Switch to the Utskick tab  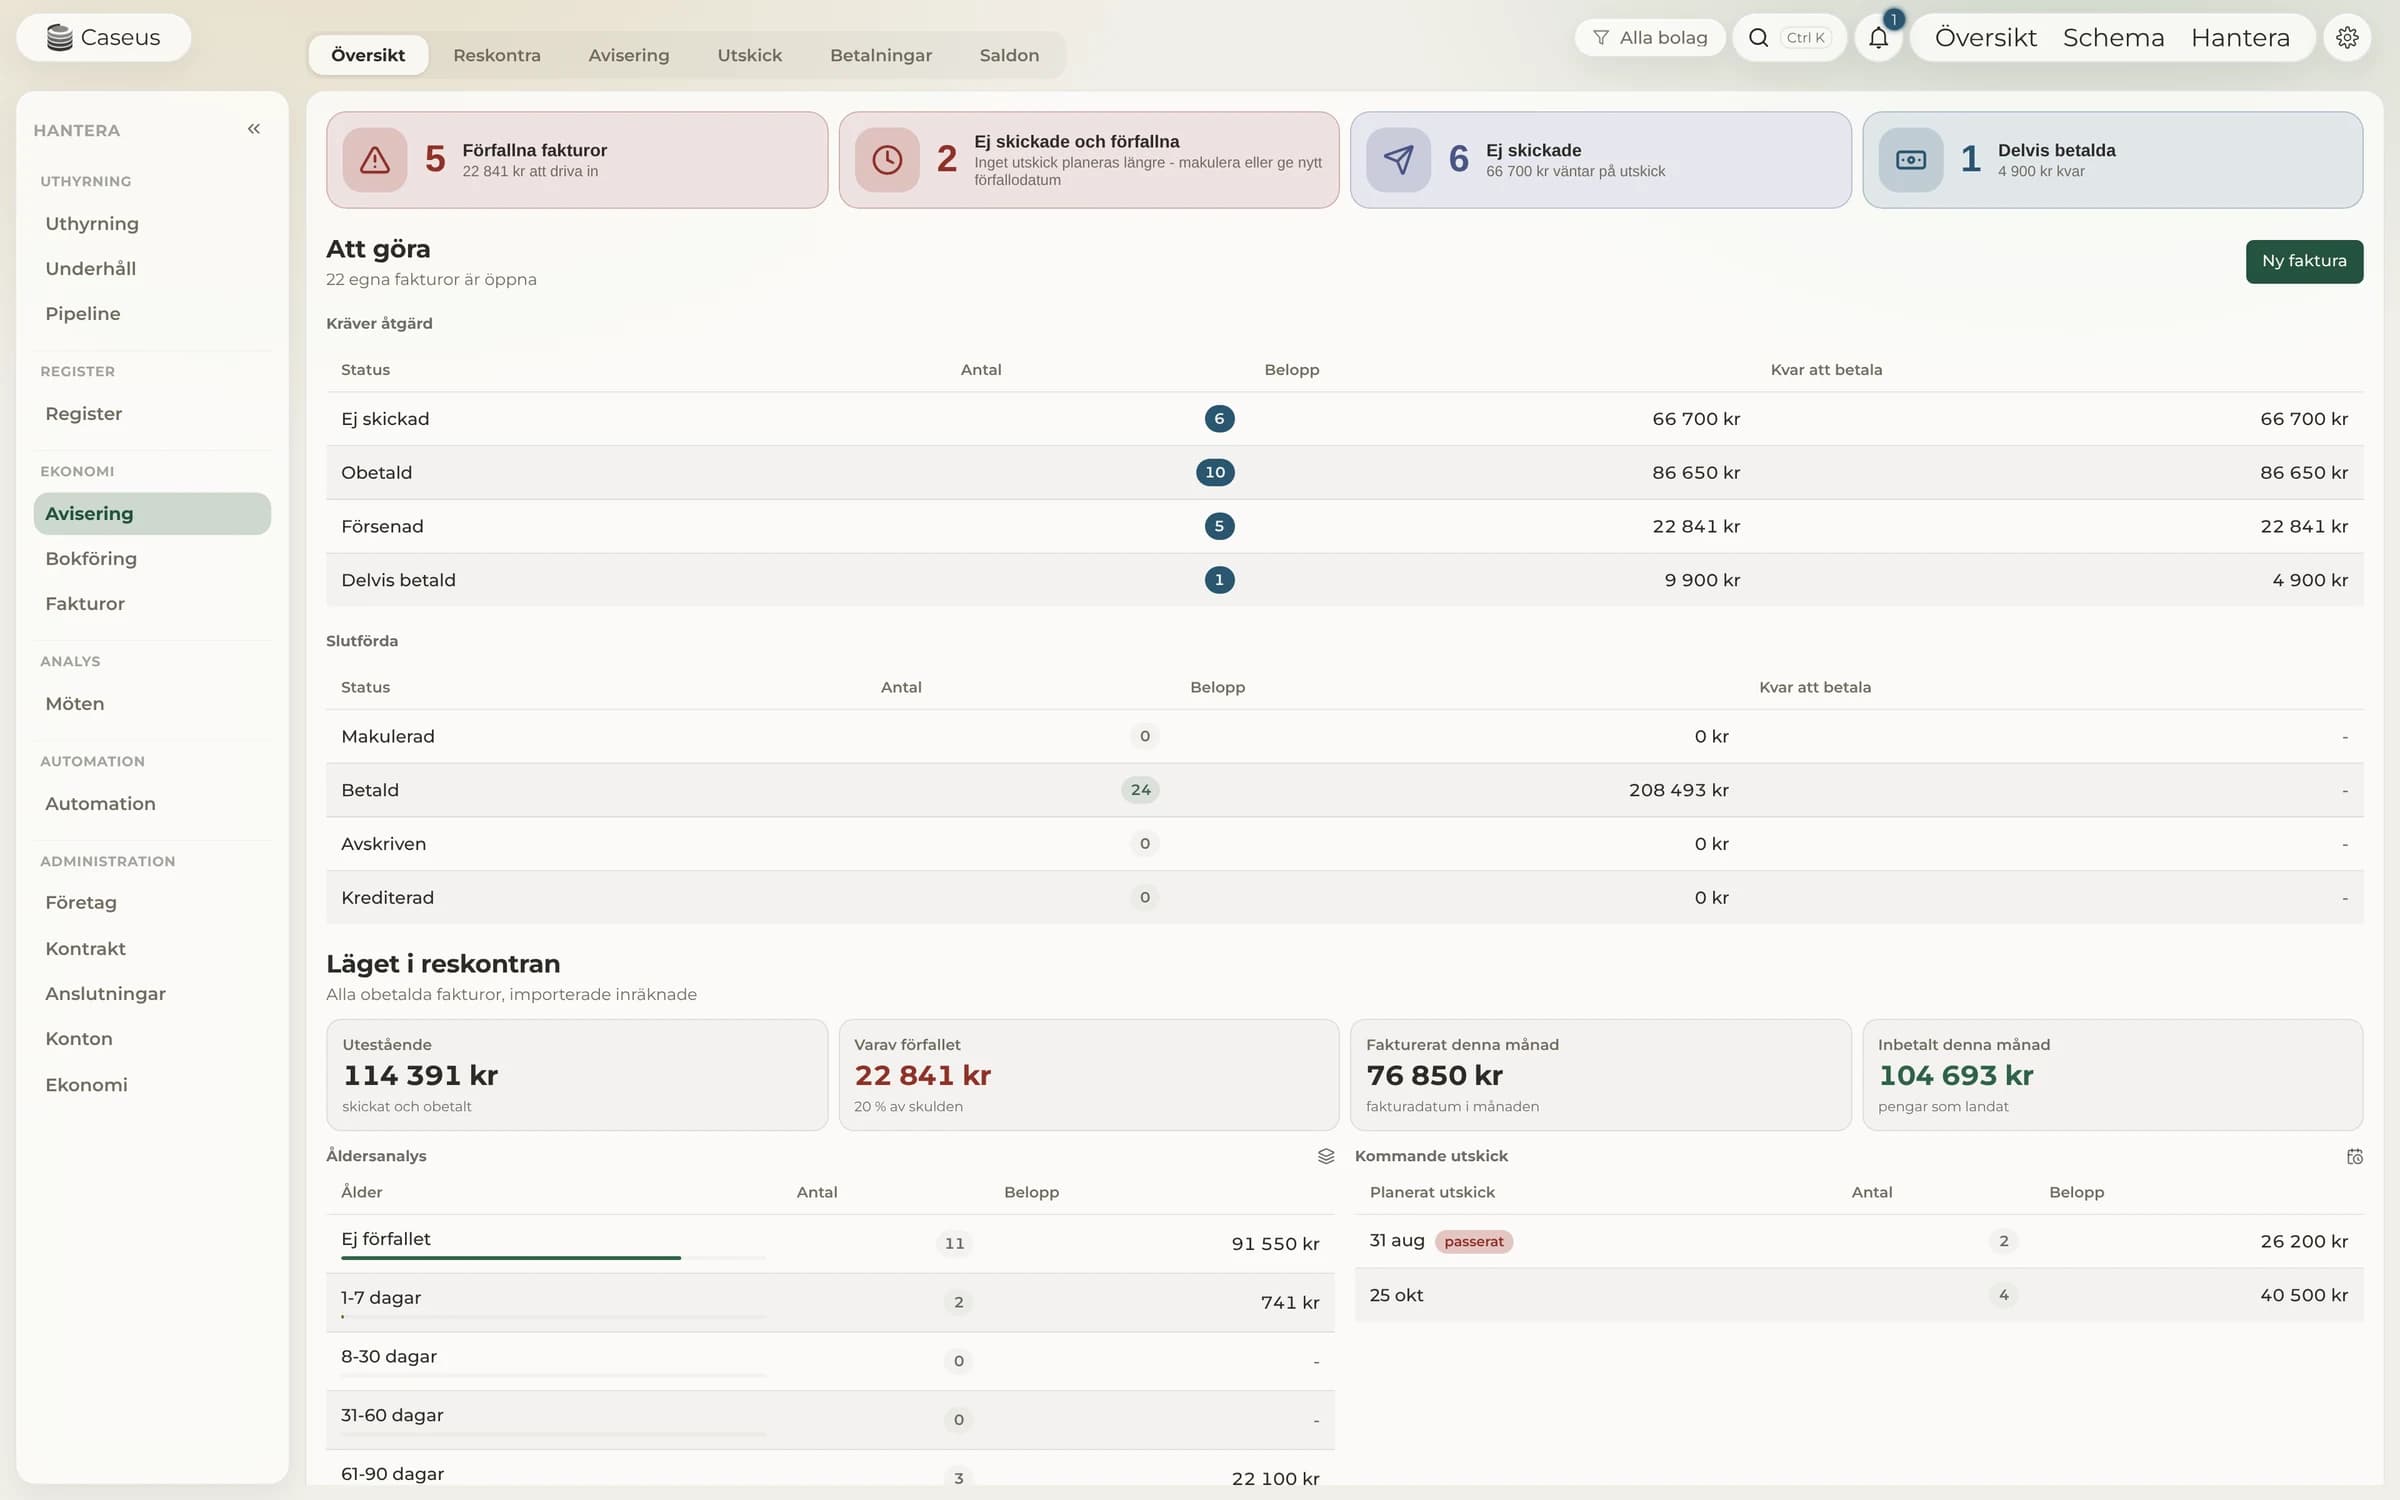pyautogui.click(x=749, y=55)
